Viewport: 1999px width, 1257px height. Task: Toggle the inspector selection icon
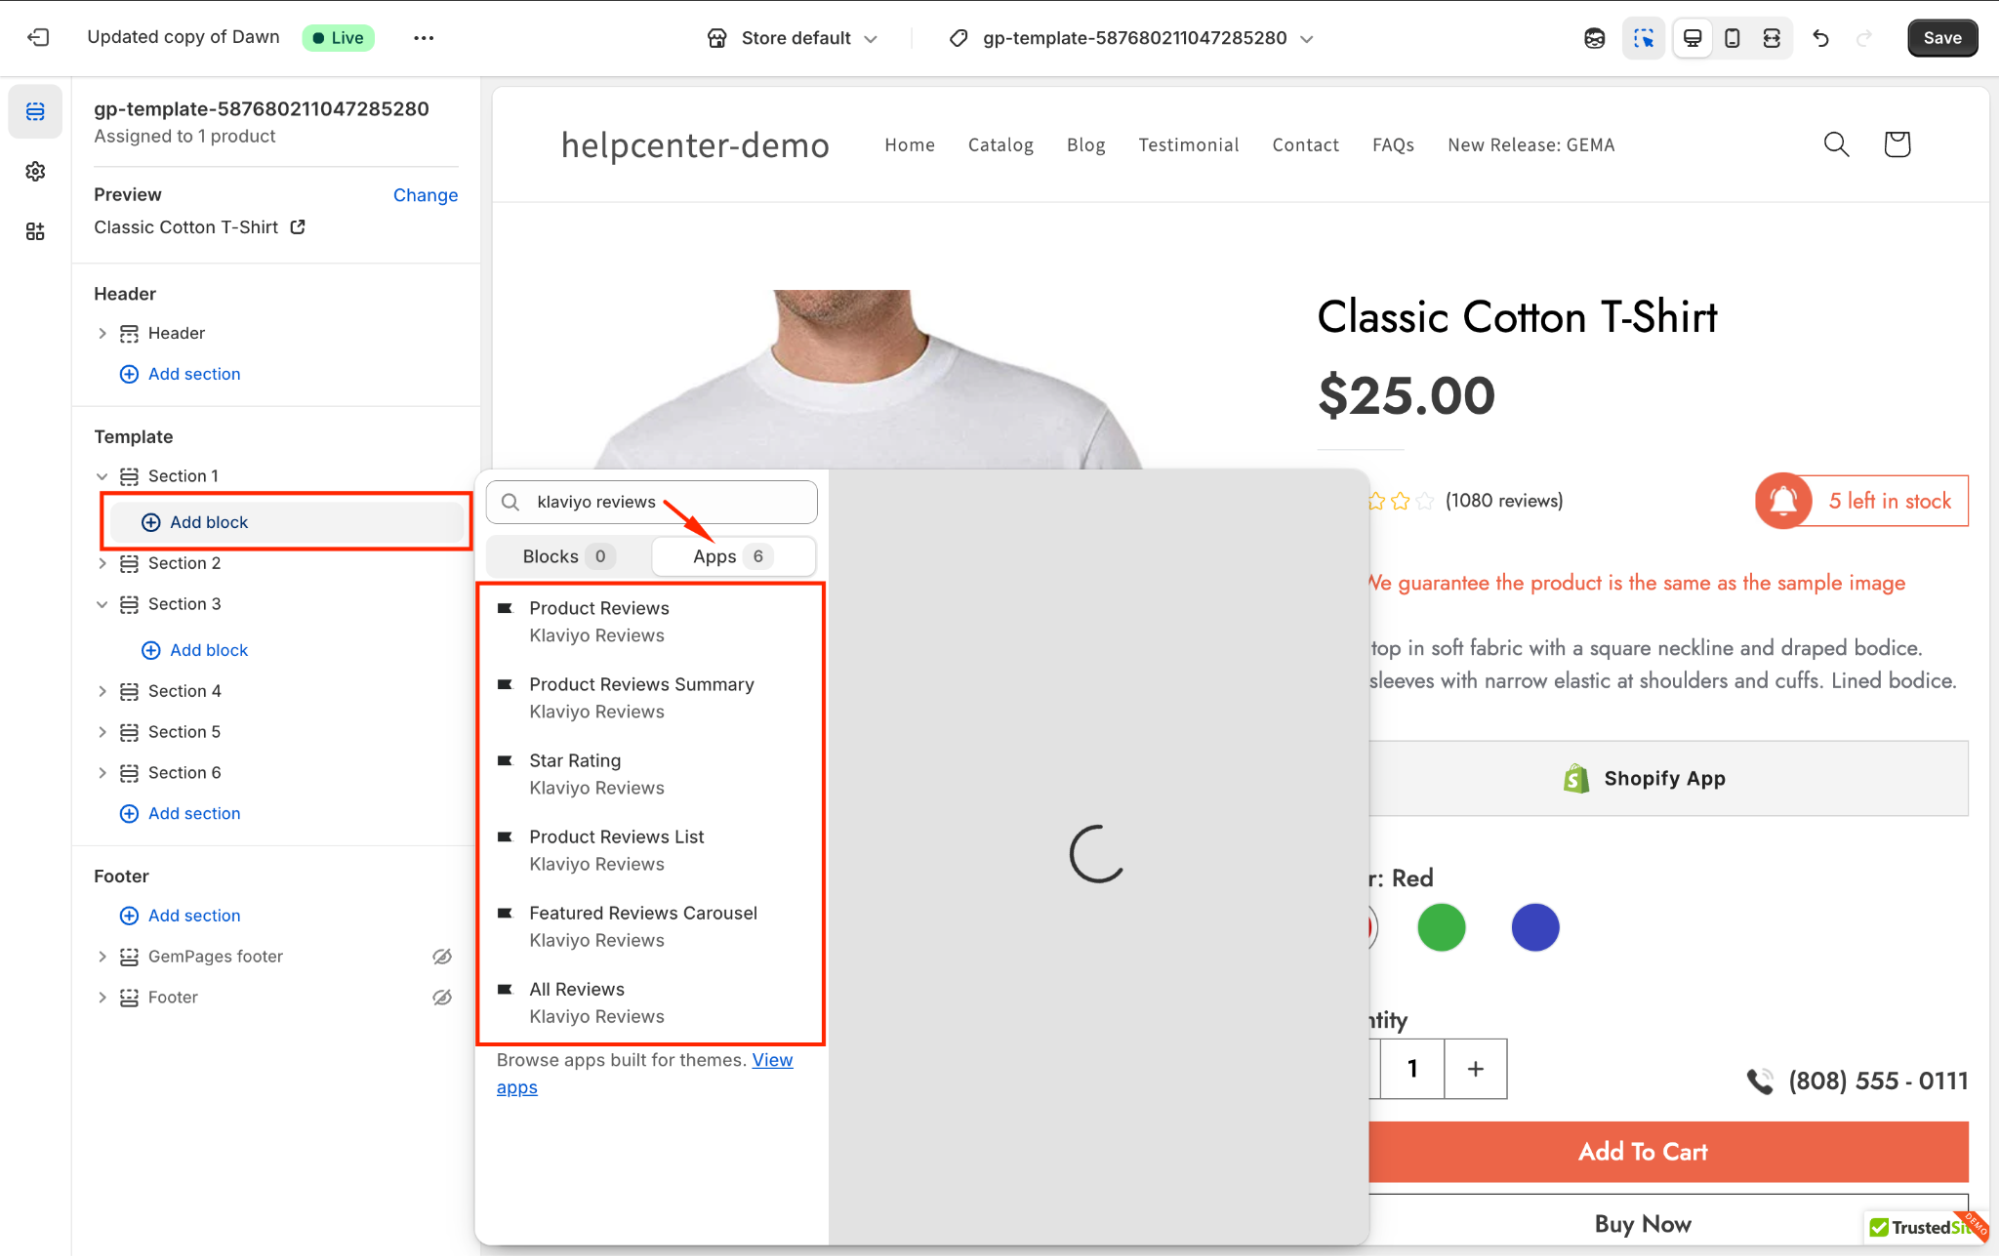1643,38
